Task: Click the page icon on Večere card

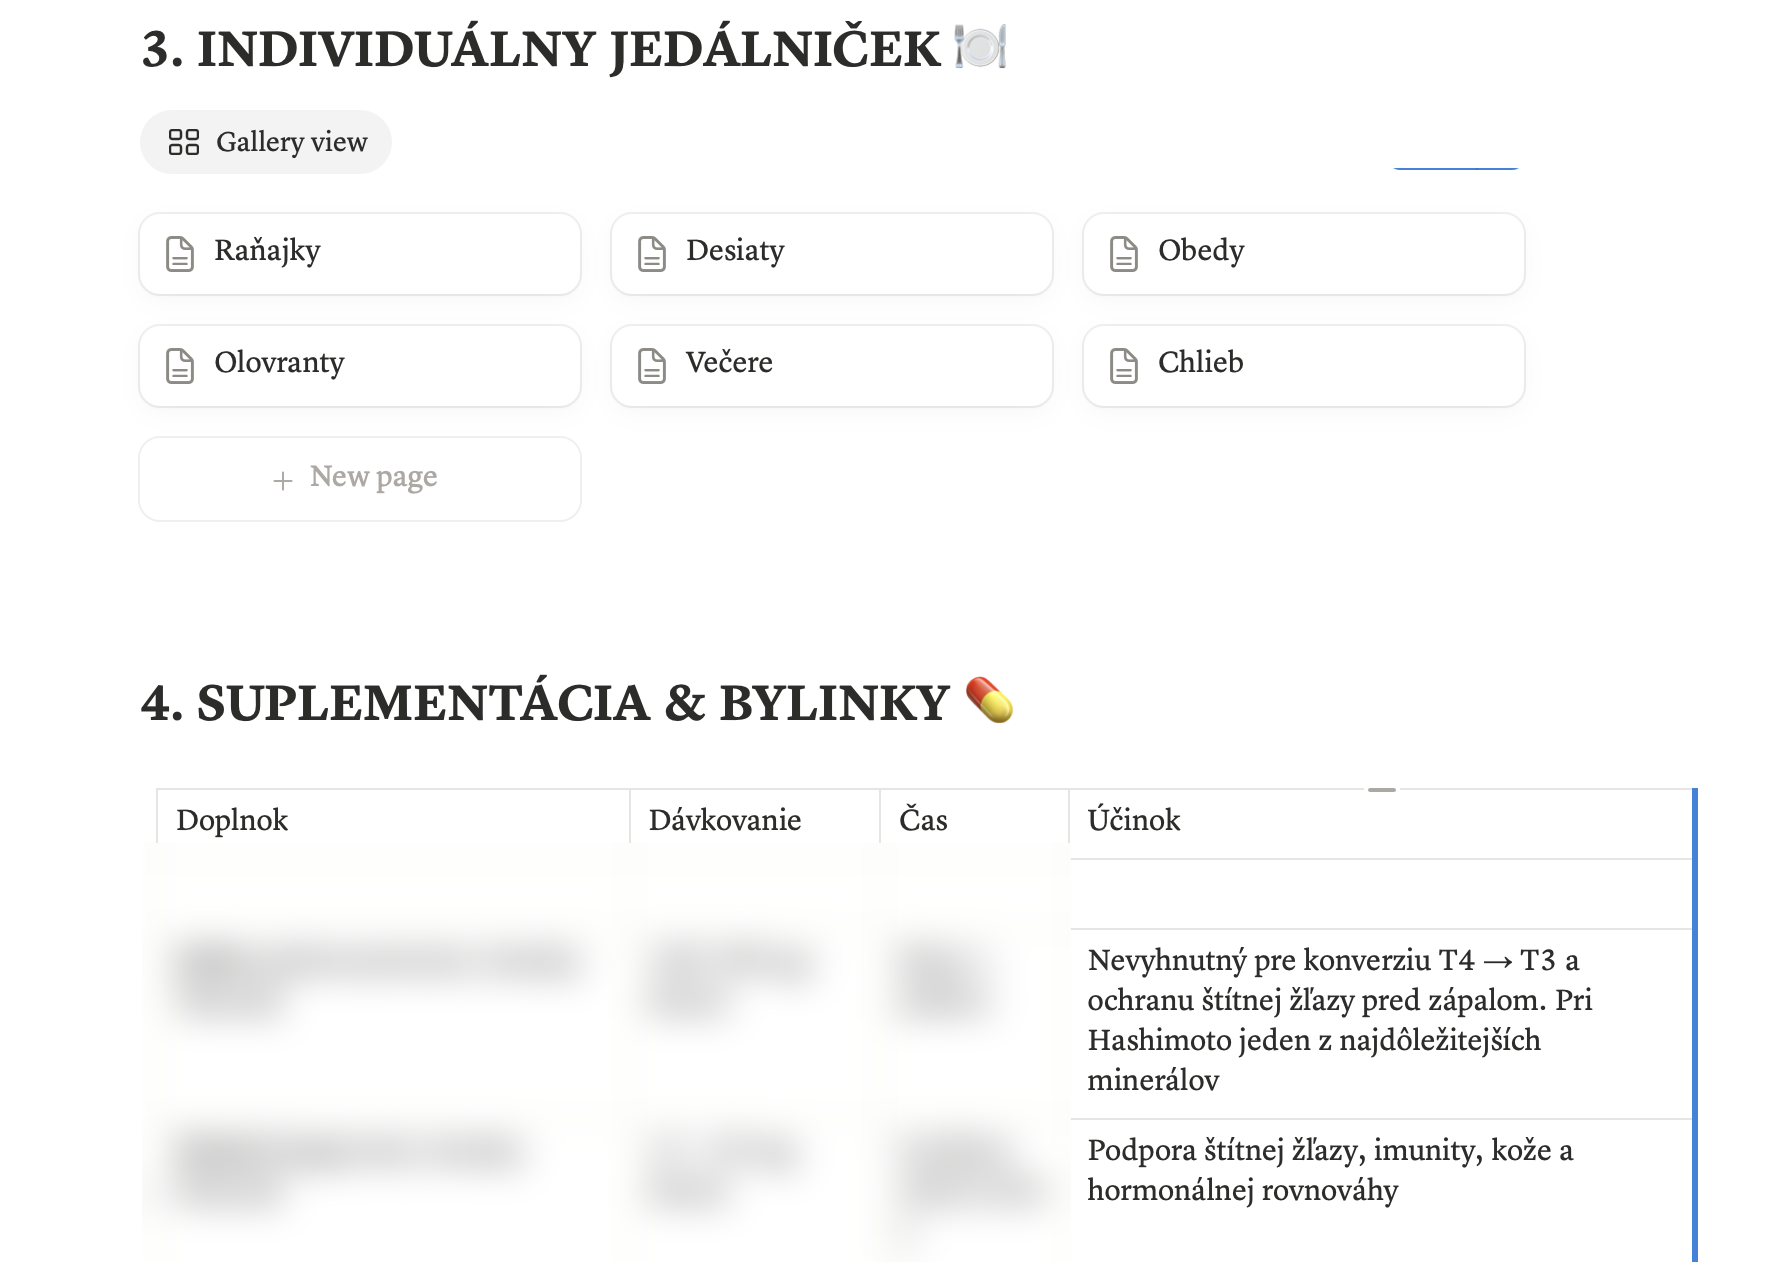Action: [652, 366]
